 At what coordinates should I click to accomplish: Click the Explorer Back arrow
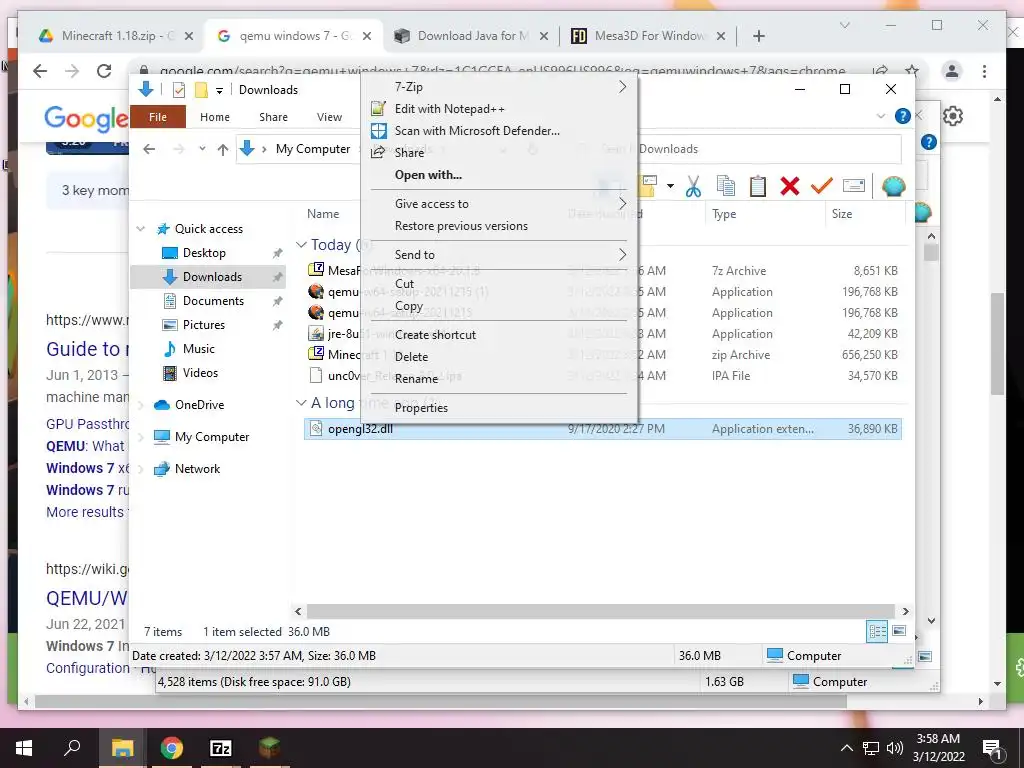(149, 149)
